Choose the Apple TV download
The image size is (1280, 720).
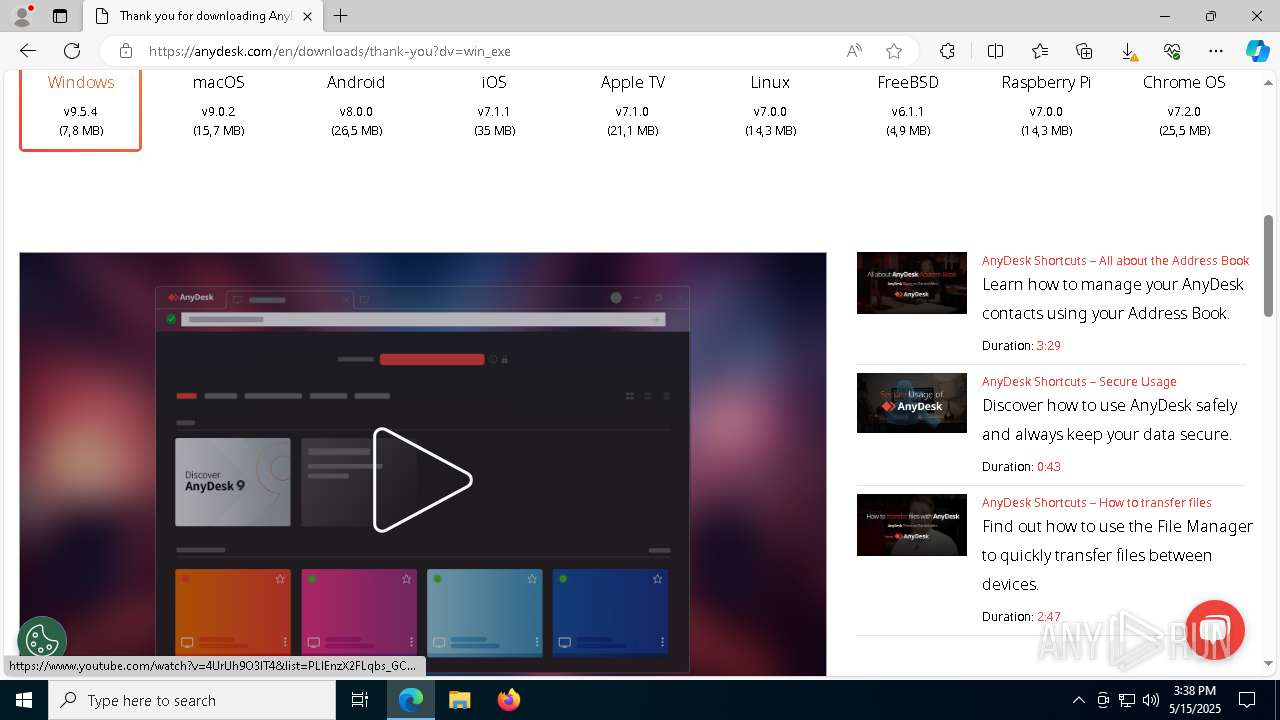tap(632, 105)
